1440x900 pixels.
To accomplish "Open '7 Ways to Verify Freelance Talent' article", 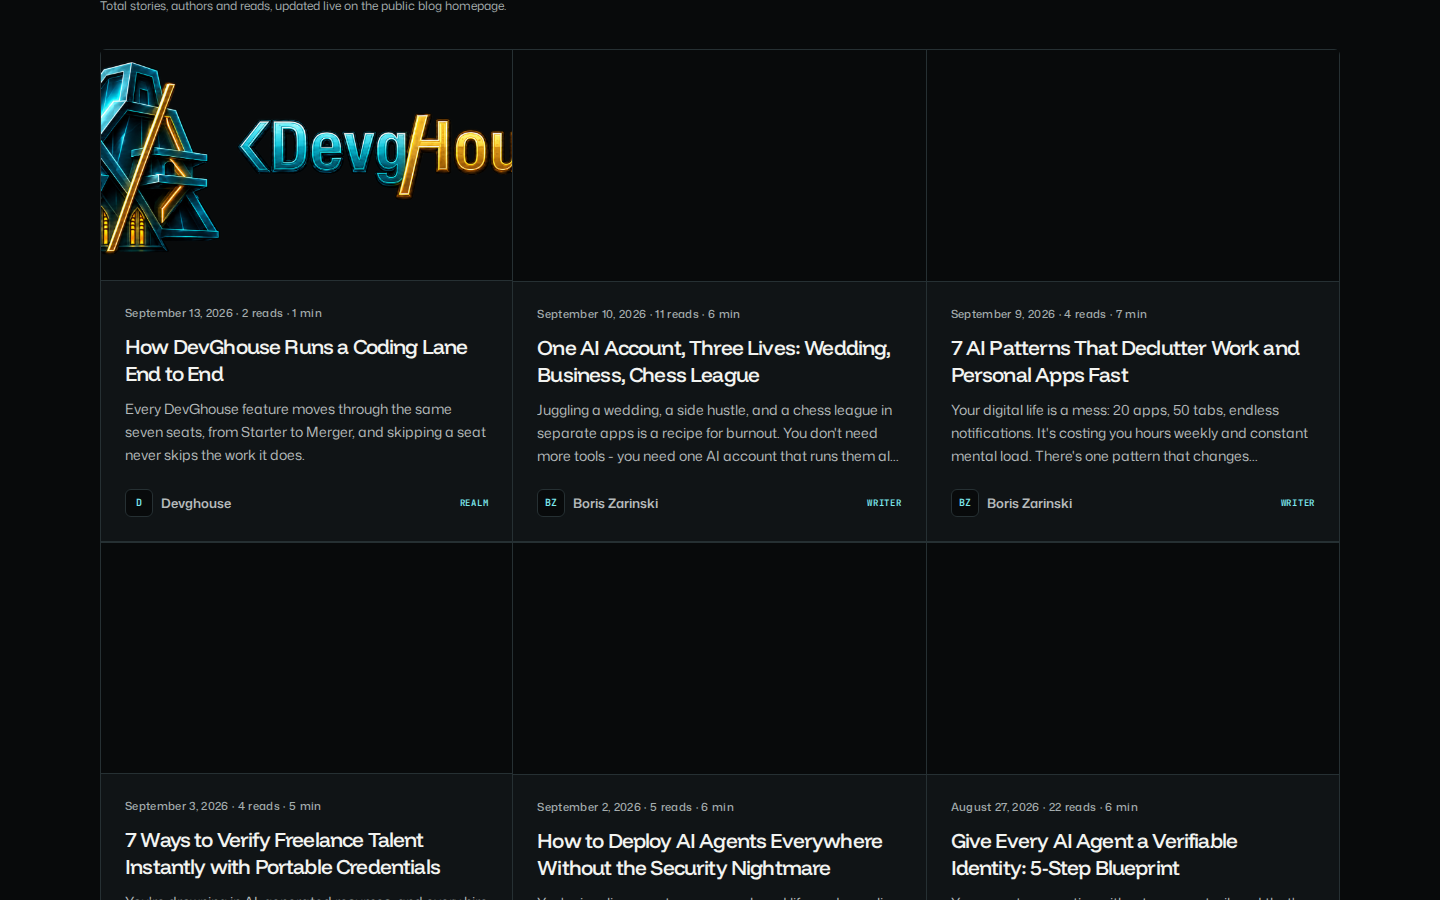I will (x=282, y=853).
